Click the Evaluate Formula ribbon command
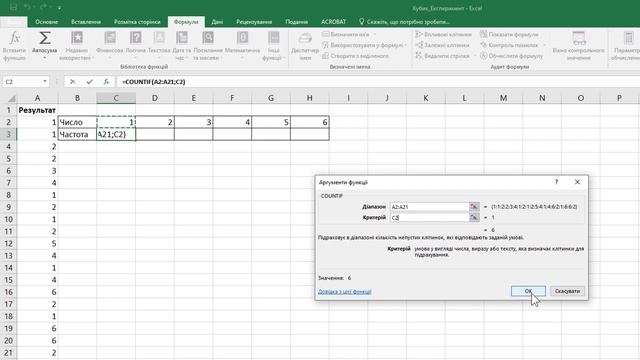Viewport: 640px width, 360px height. tap(512, 56)
